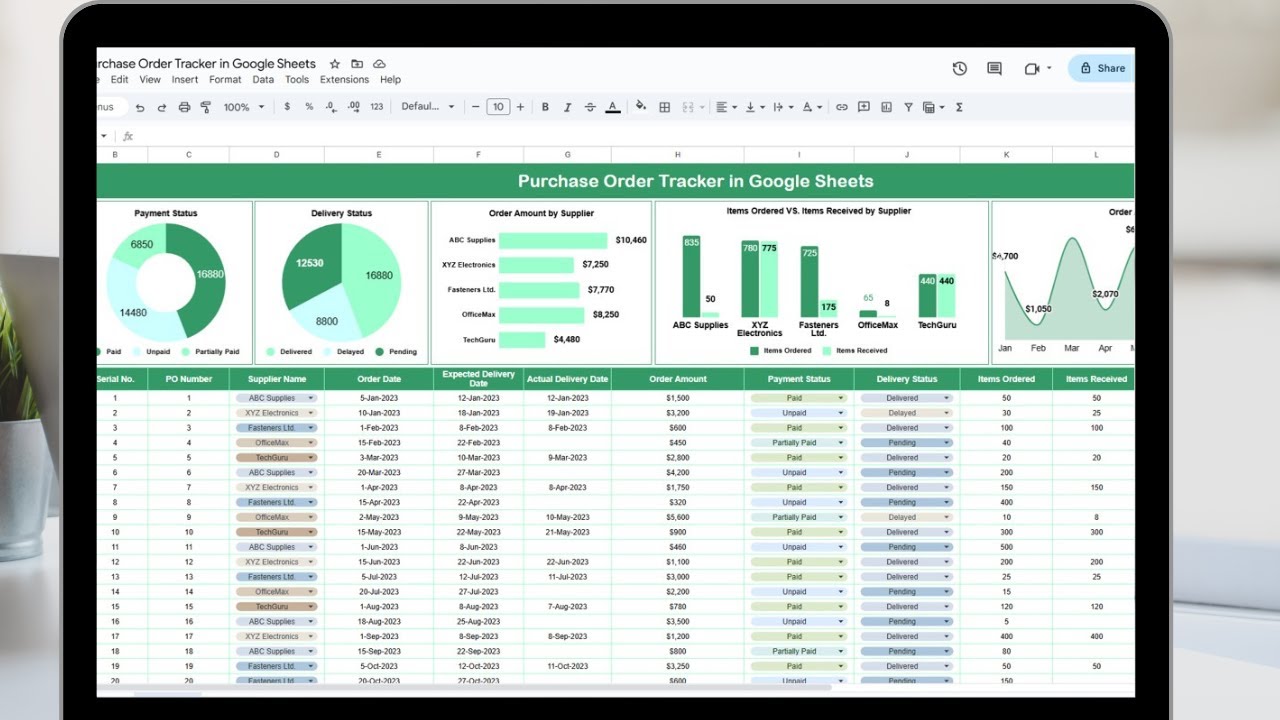Insert a chart from toolbar
The height and width of the screenshot is (720, 1280).
coord(886,107)
